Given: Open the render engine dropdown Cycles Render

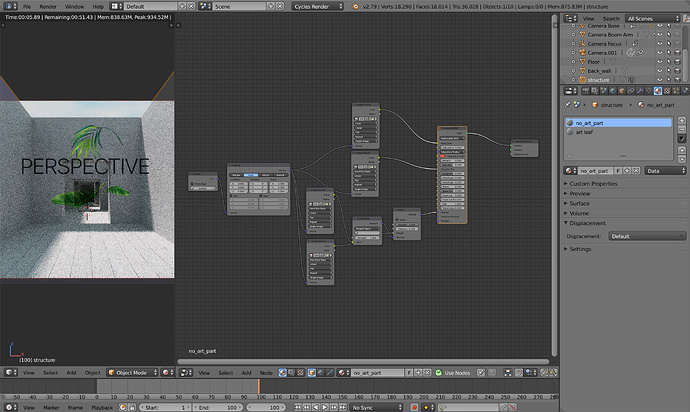Looking at the screenshot, I should (318, 7).
